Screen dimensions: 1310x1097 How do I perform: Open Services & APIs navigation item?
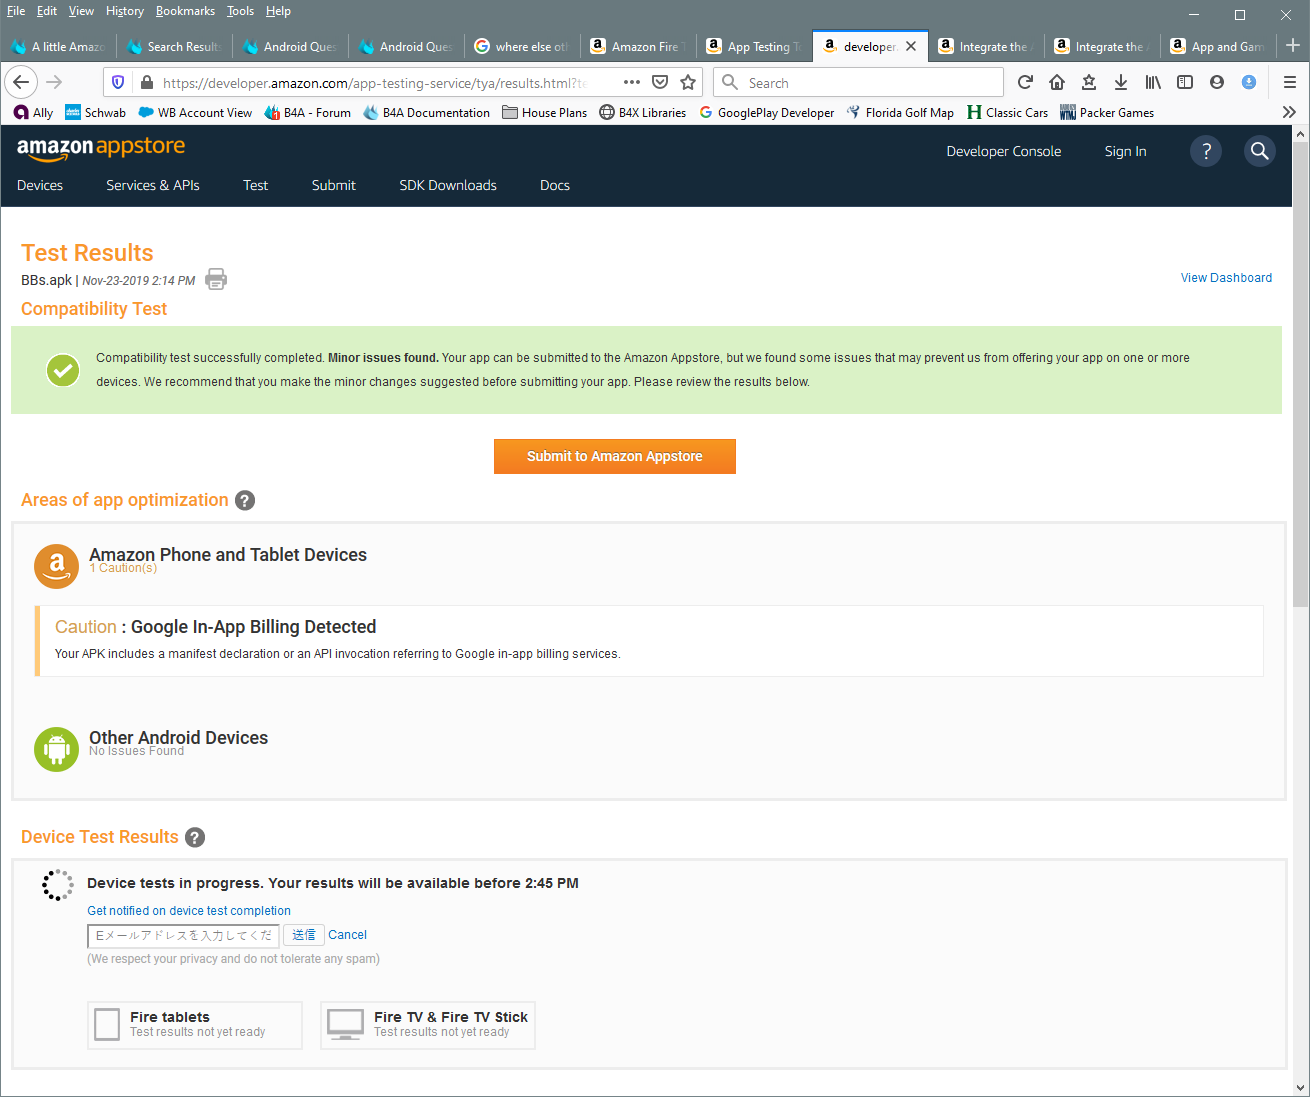[x=153, y=185]
